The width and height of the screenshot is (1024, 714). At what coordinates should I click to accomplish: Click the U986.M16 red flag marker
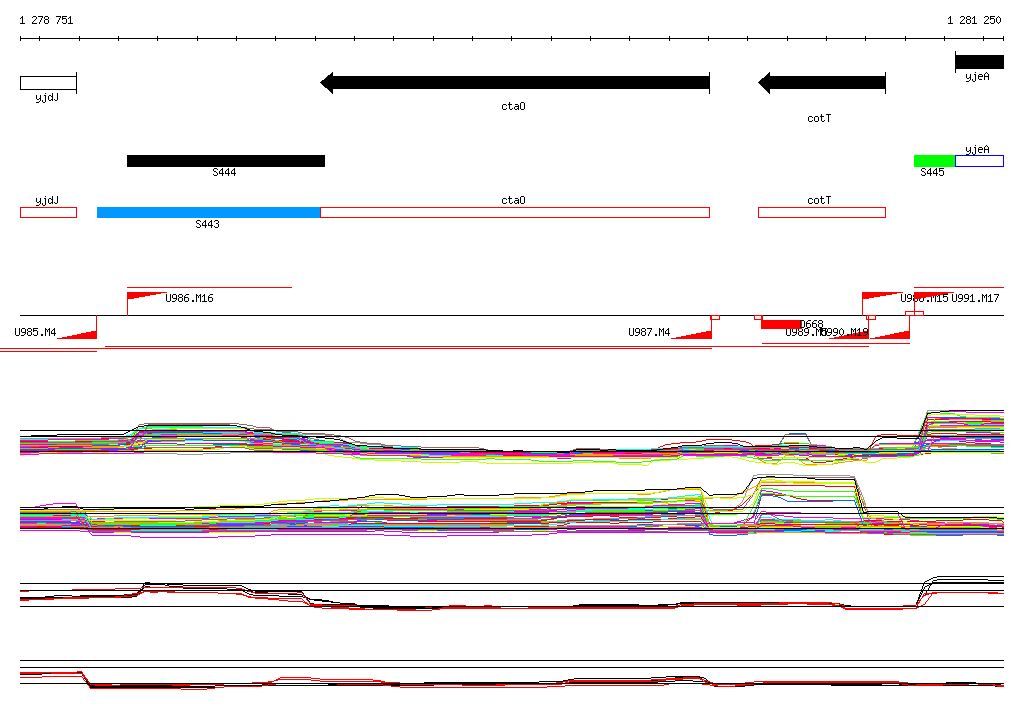145,296
